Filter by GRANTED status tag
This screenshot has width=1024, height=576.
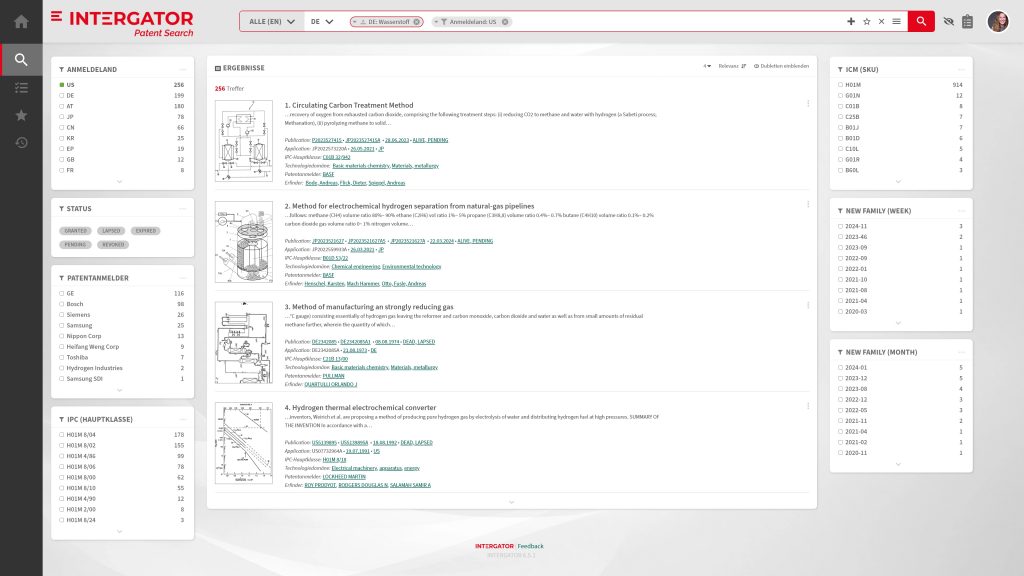tap(76, 230)
